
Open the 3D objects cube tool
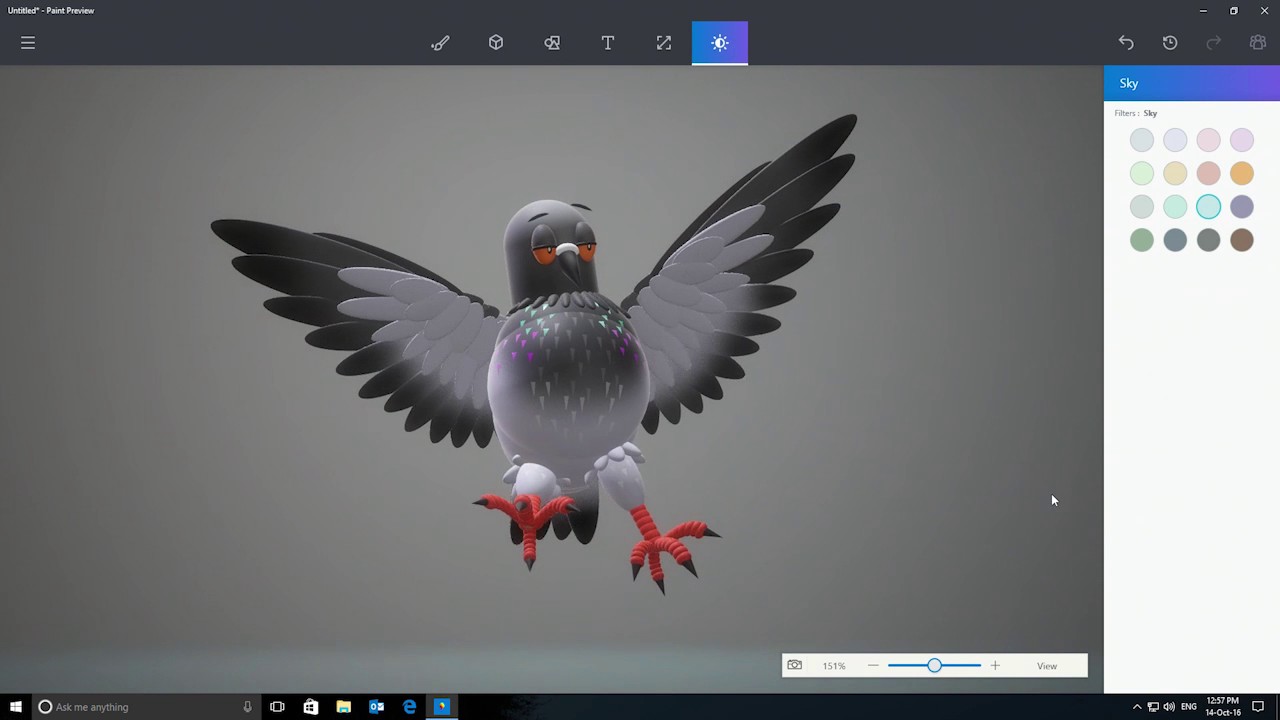[496, 43]
